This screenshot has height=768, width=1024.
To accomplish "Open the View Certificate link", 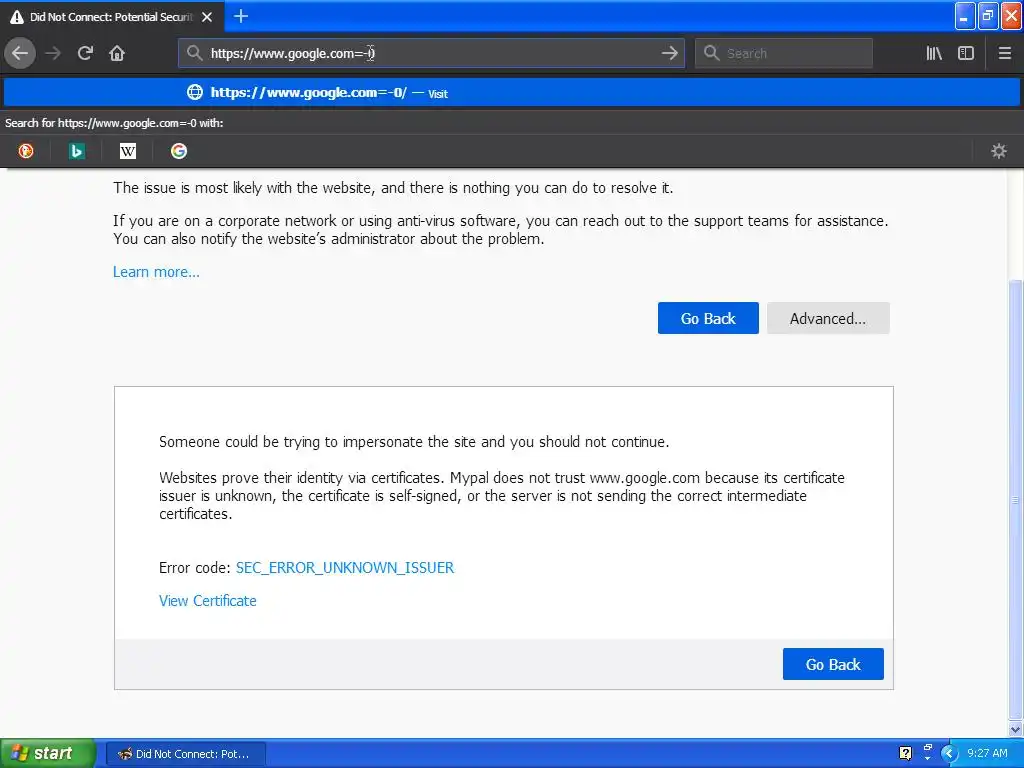I will click(x=208, y=601).
